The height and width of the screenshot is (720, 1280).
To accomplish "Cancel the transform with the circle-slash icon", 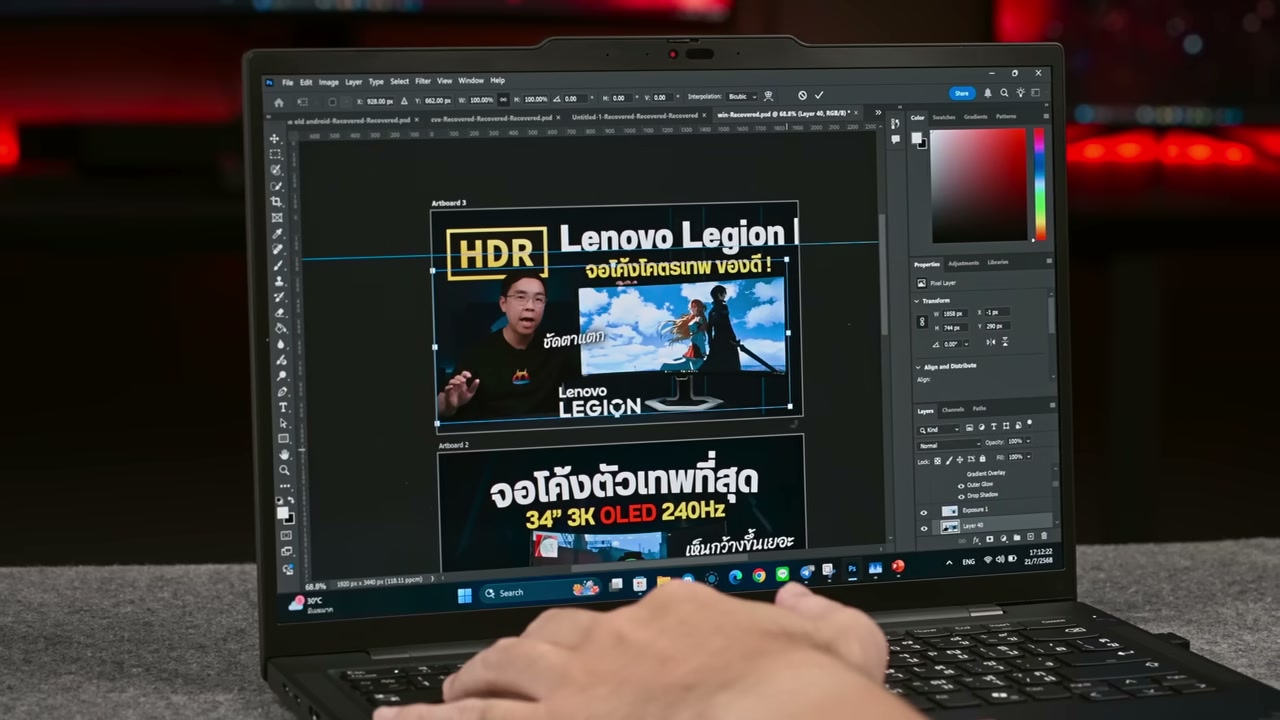I will coord(802,96).
